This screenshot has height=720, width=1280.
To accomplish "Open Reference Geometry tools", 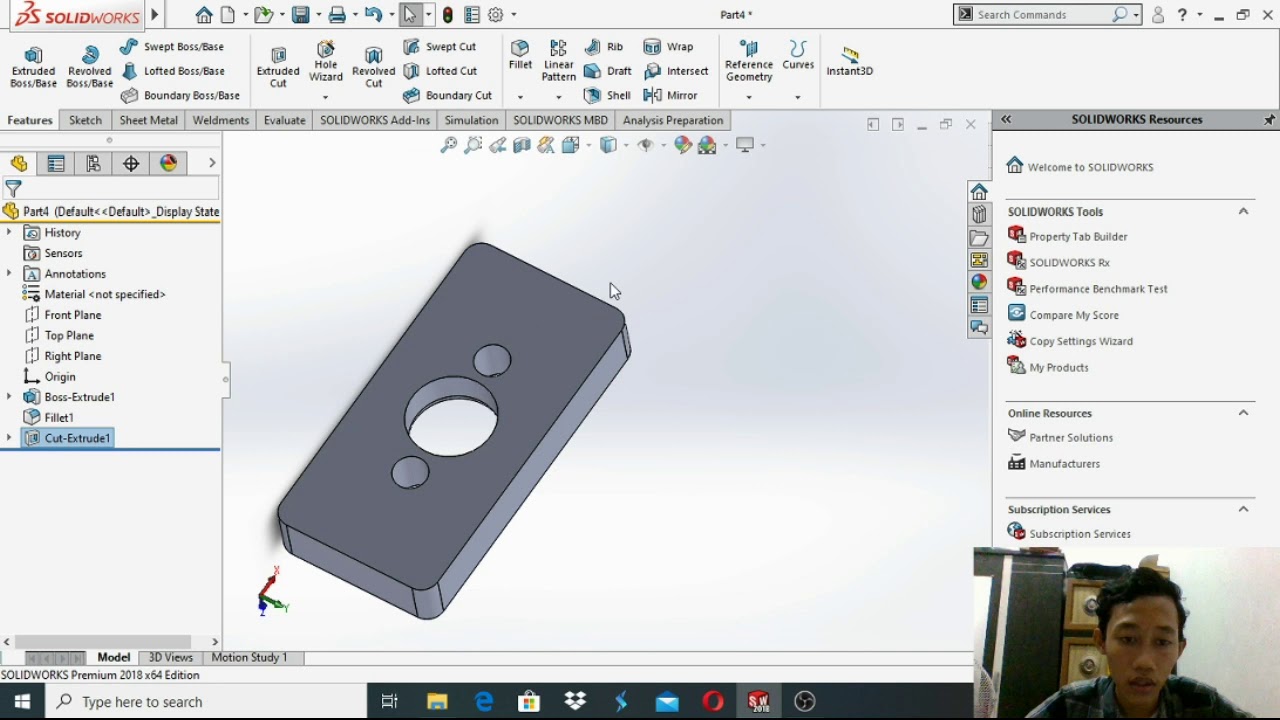I will [749, 62].
